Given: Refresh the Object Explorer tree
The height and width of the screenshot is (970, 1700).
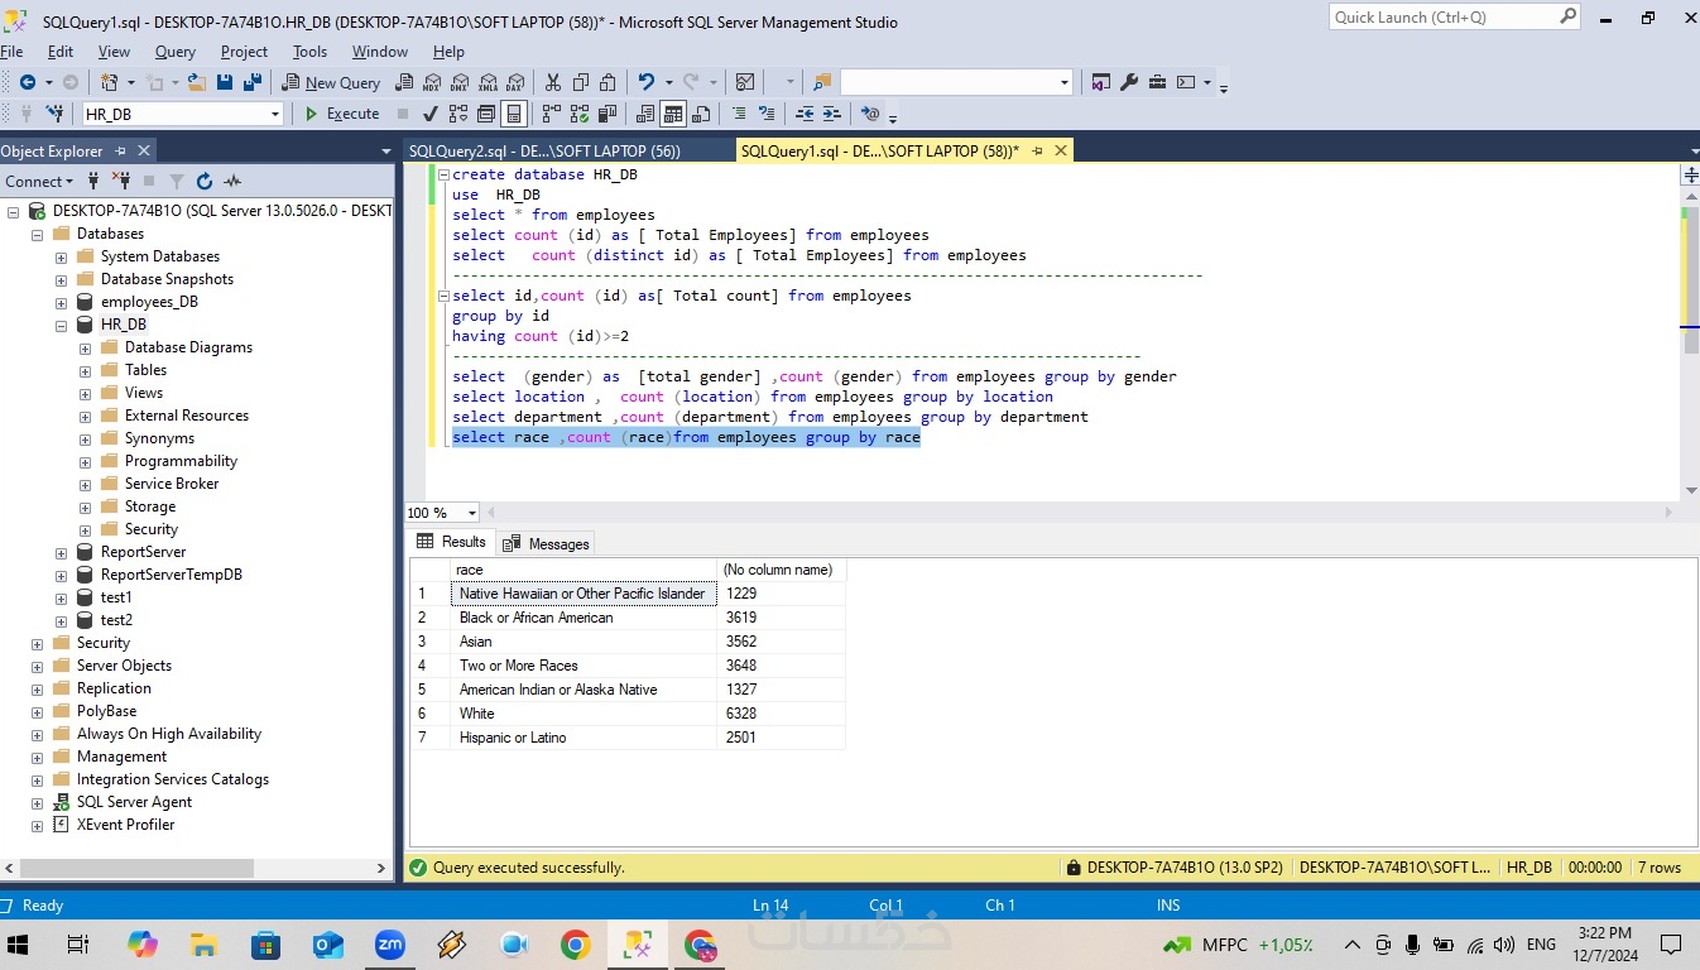Looking at the screenshot, I should (204, 181).
